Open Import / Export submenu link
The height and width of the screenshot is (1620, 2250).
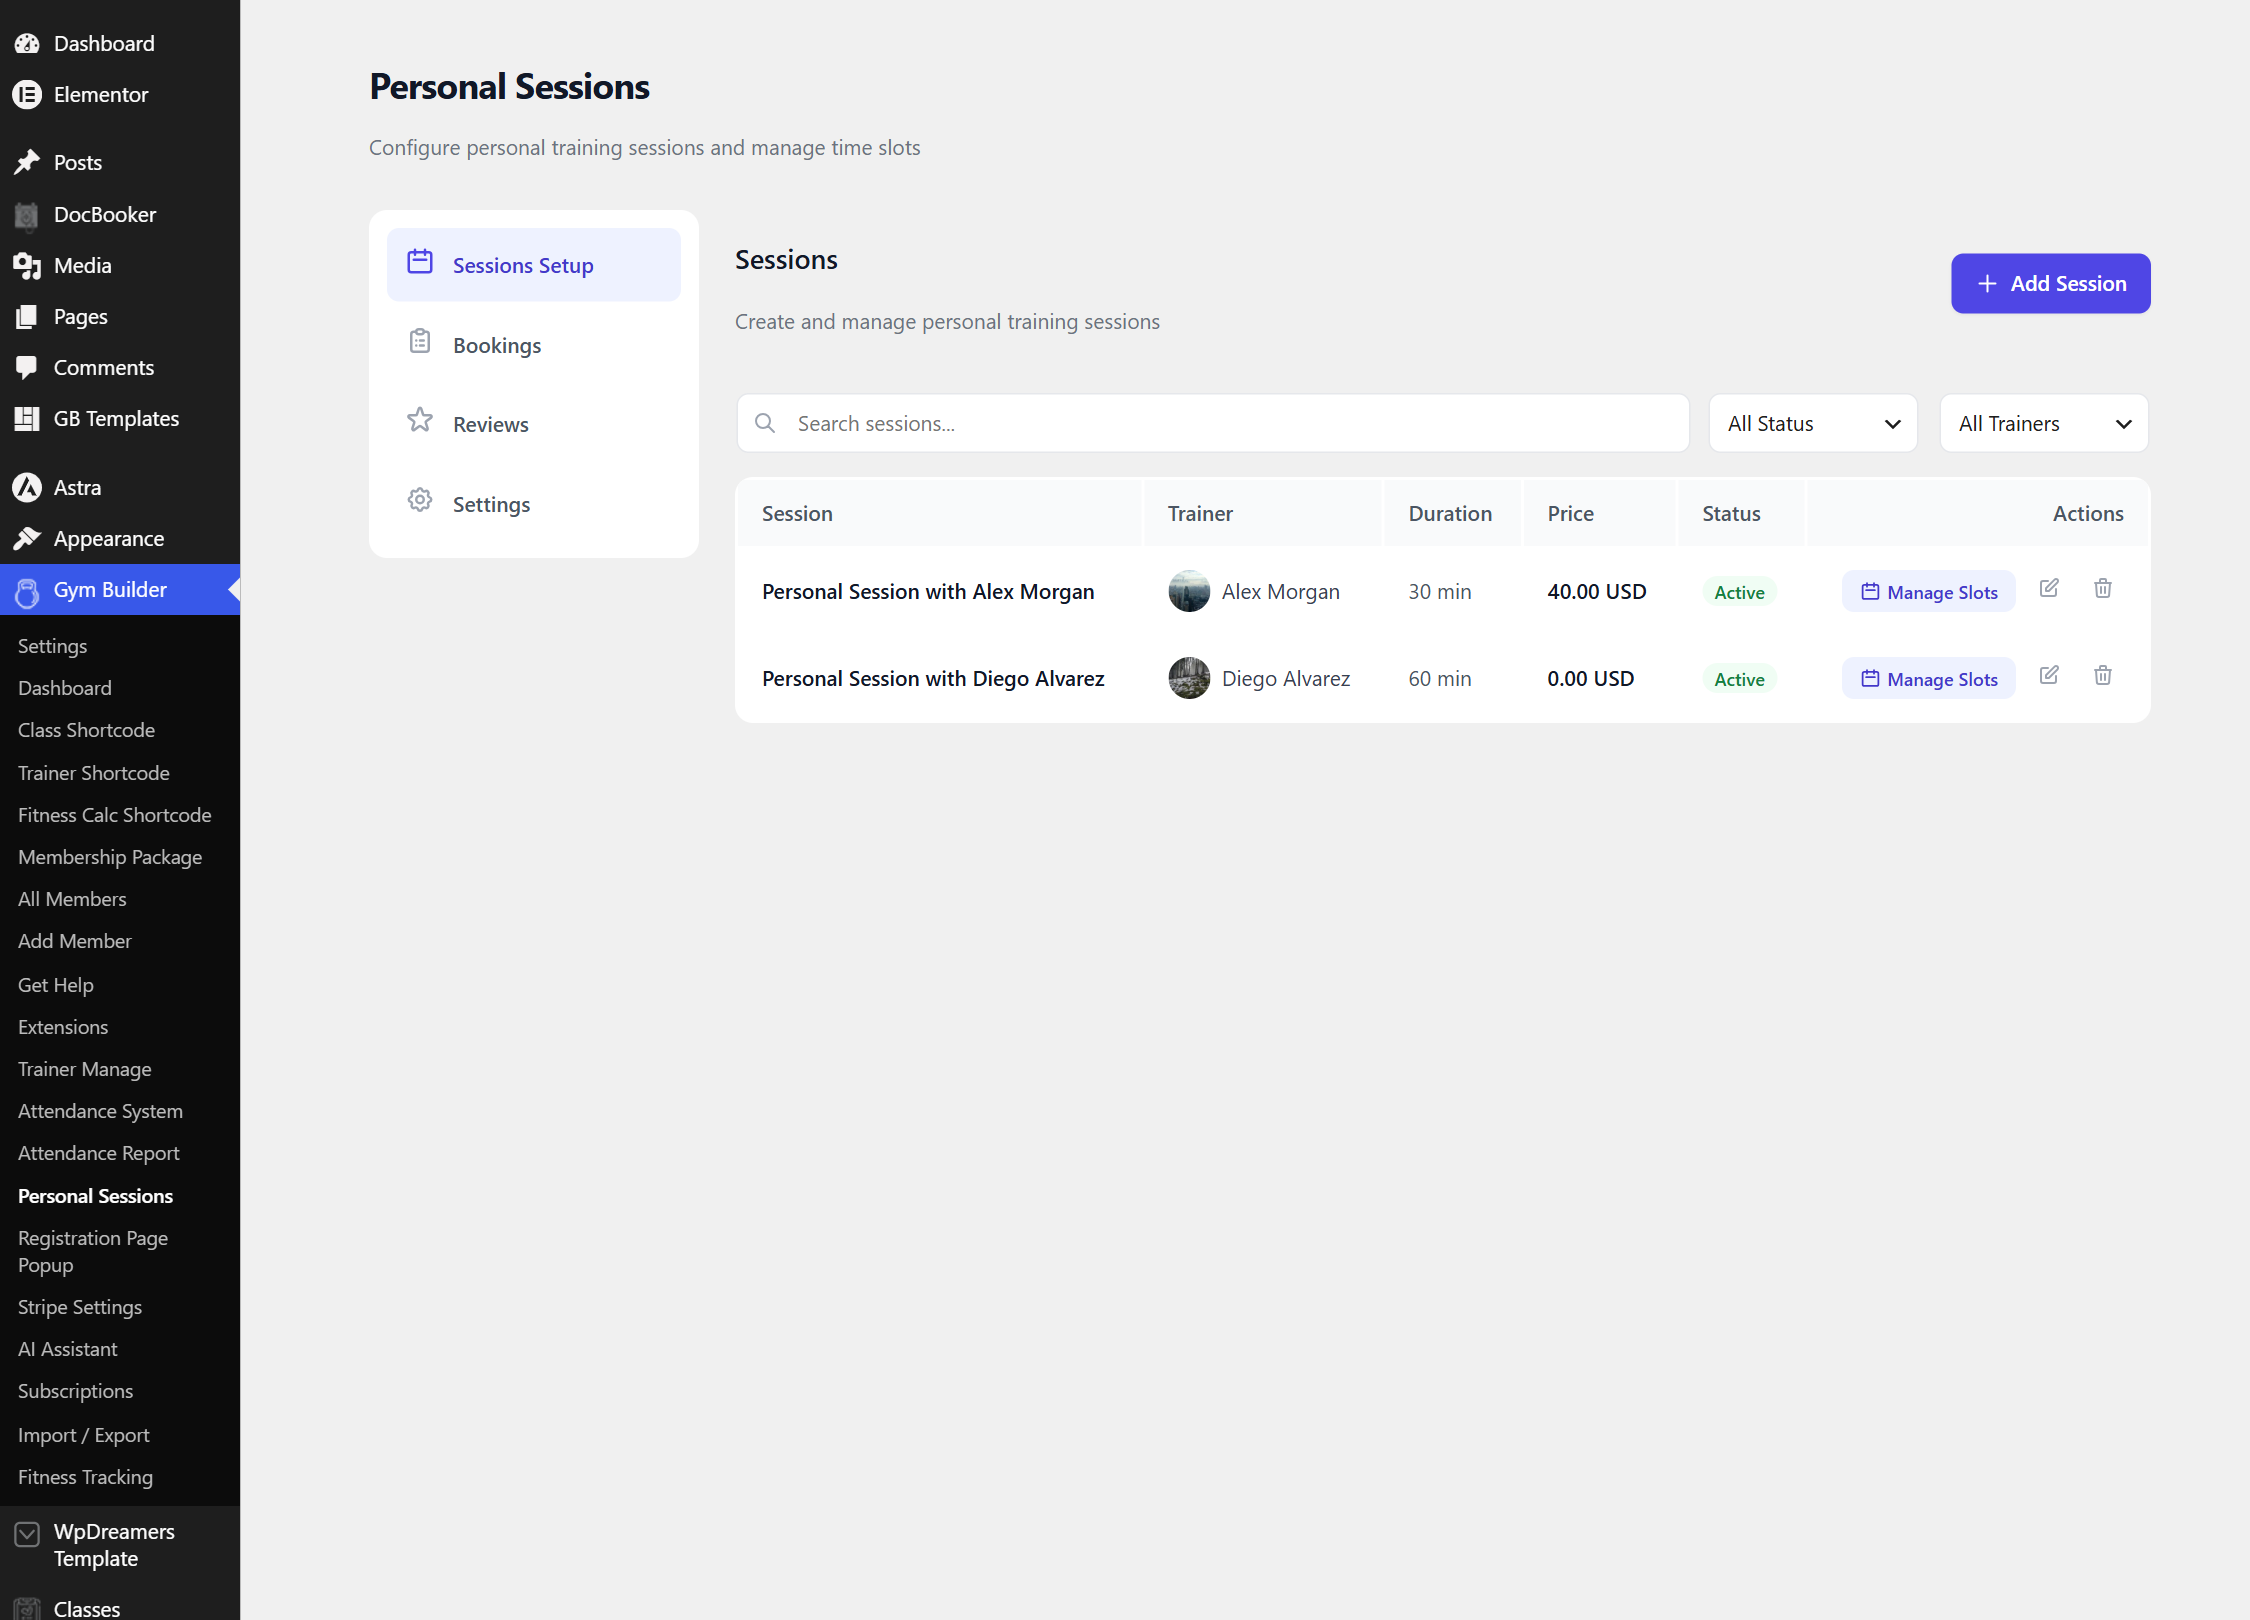pyautogui.click(x=84, y=1435)
